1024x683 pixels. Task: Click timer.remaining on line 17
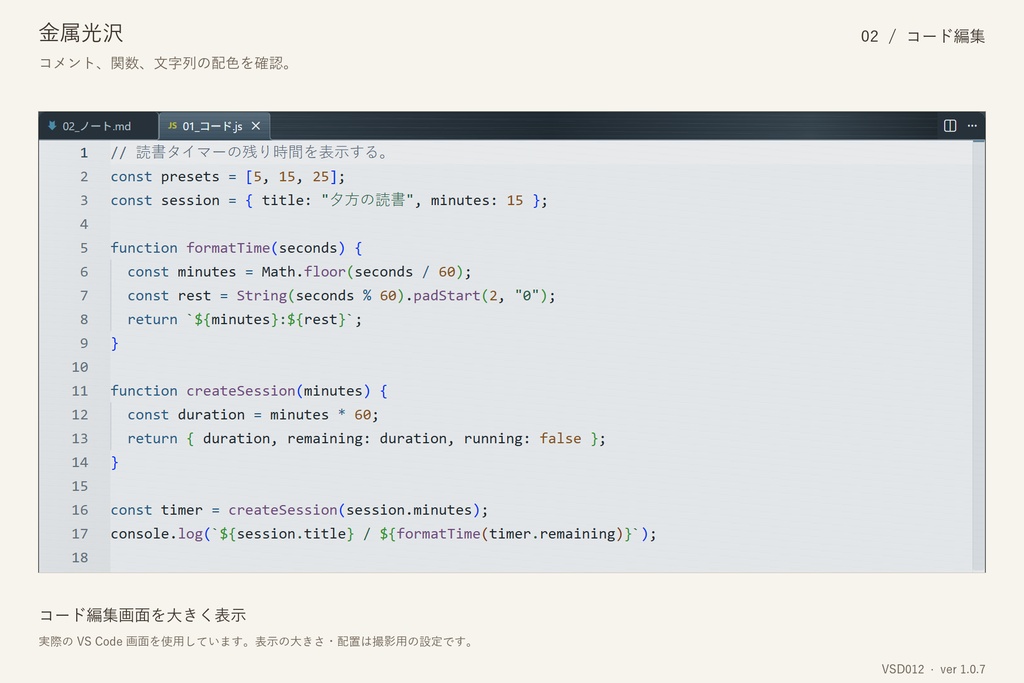[x=552, y=534]
